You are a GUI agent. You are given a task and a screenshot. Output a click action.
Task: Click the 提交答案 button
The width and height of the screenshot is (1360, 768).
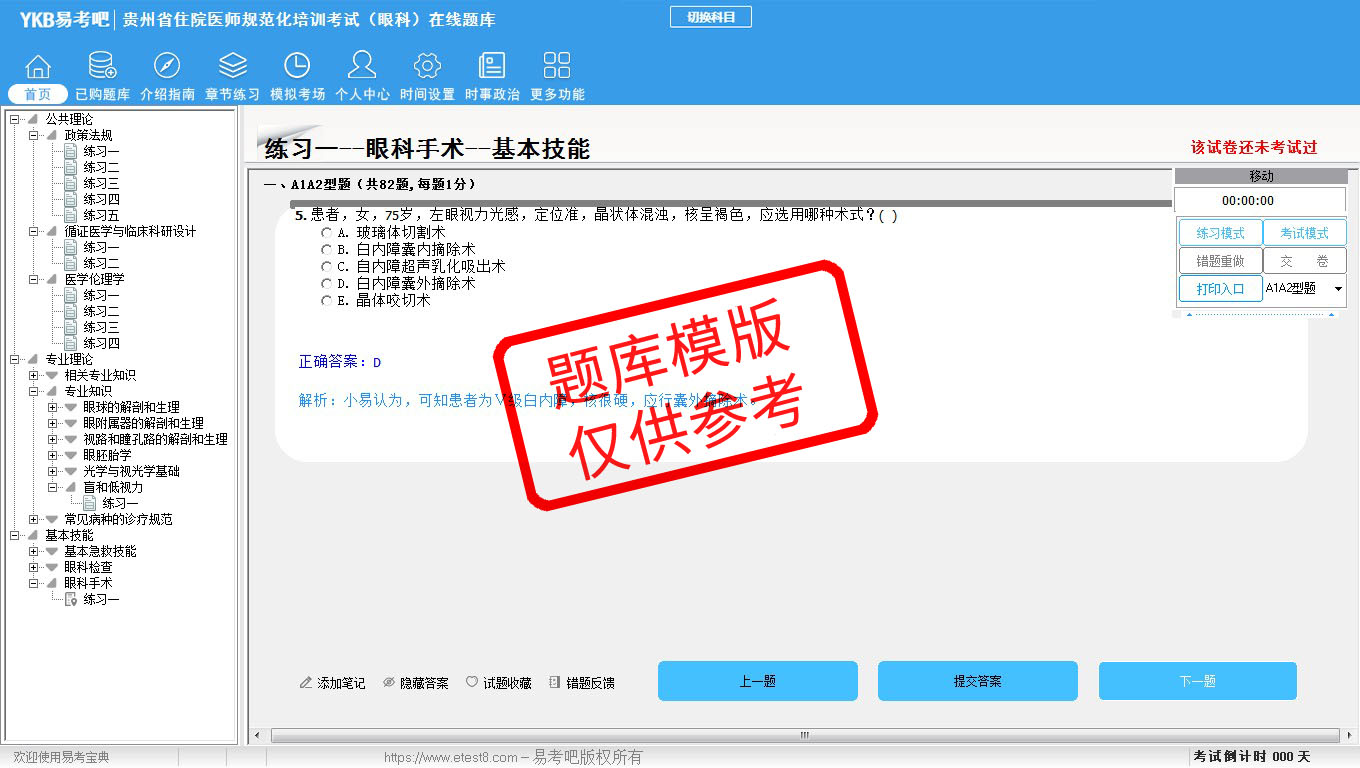[x=977, y=681]
